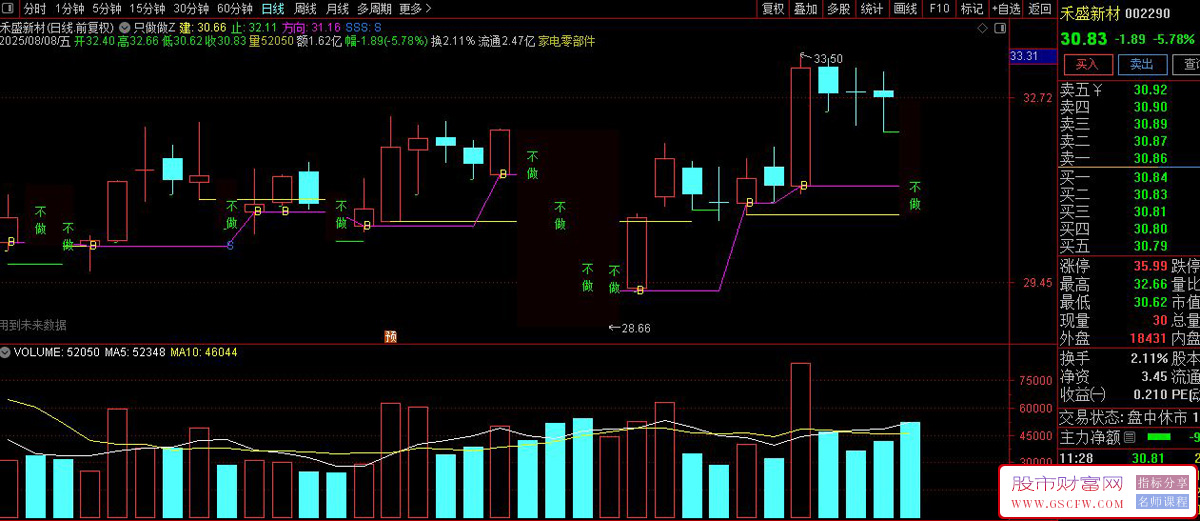Viewport: 1200px width, 521px height.
Task: Click 涨停 limit-up price 35.99
Action: [x=1150, y=266]
